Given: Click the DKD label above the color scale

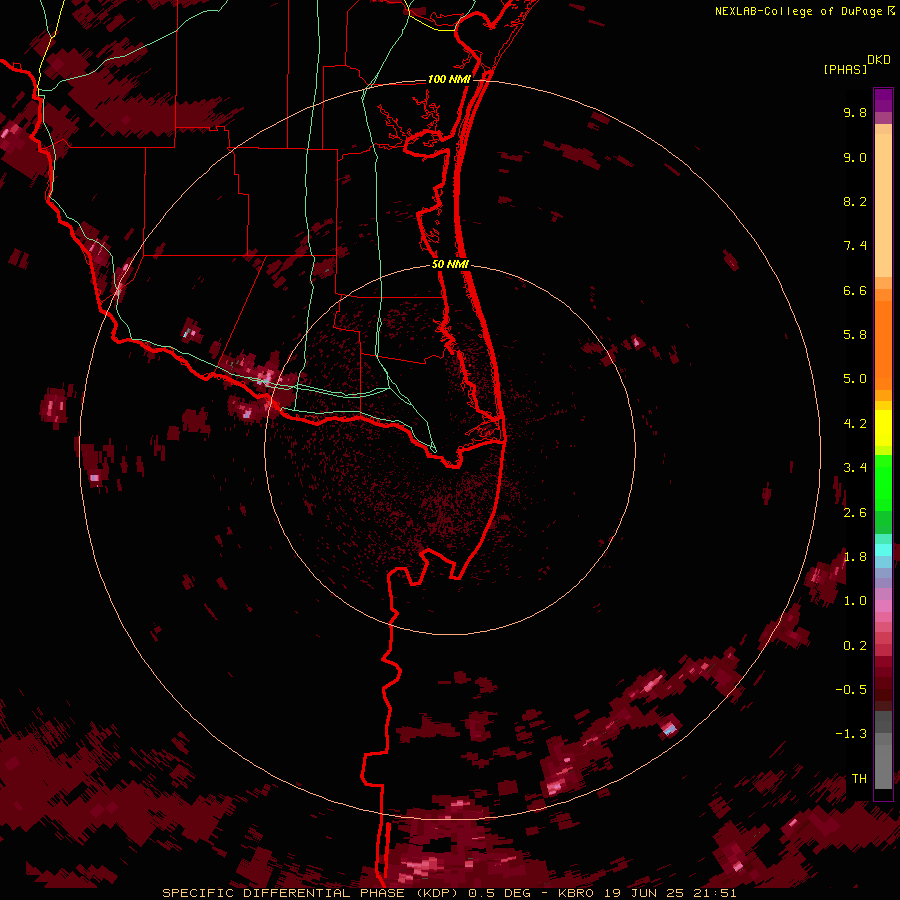Looking at the screenshot, I should tap(879, 60).
